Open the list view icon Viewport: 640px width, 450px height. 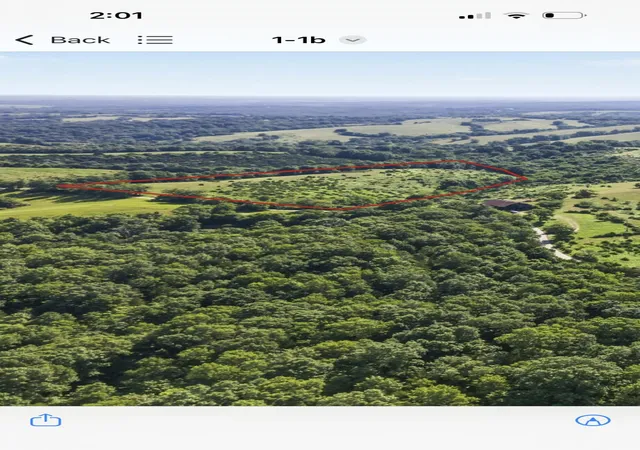pyautogui.click(x=155, y=40)
